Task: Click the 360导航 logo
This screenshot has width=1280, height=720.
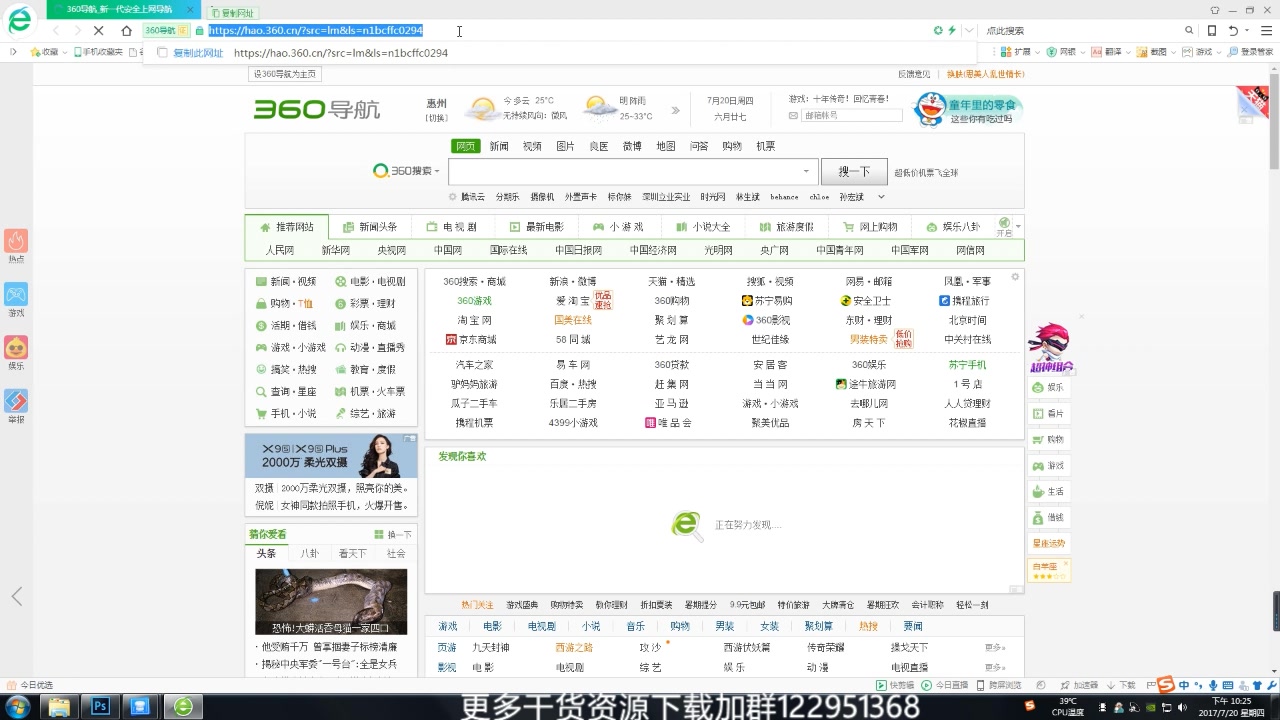Action: pyautogui.click(x=317, y=109)
